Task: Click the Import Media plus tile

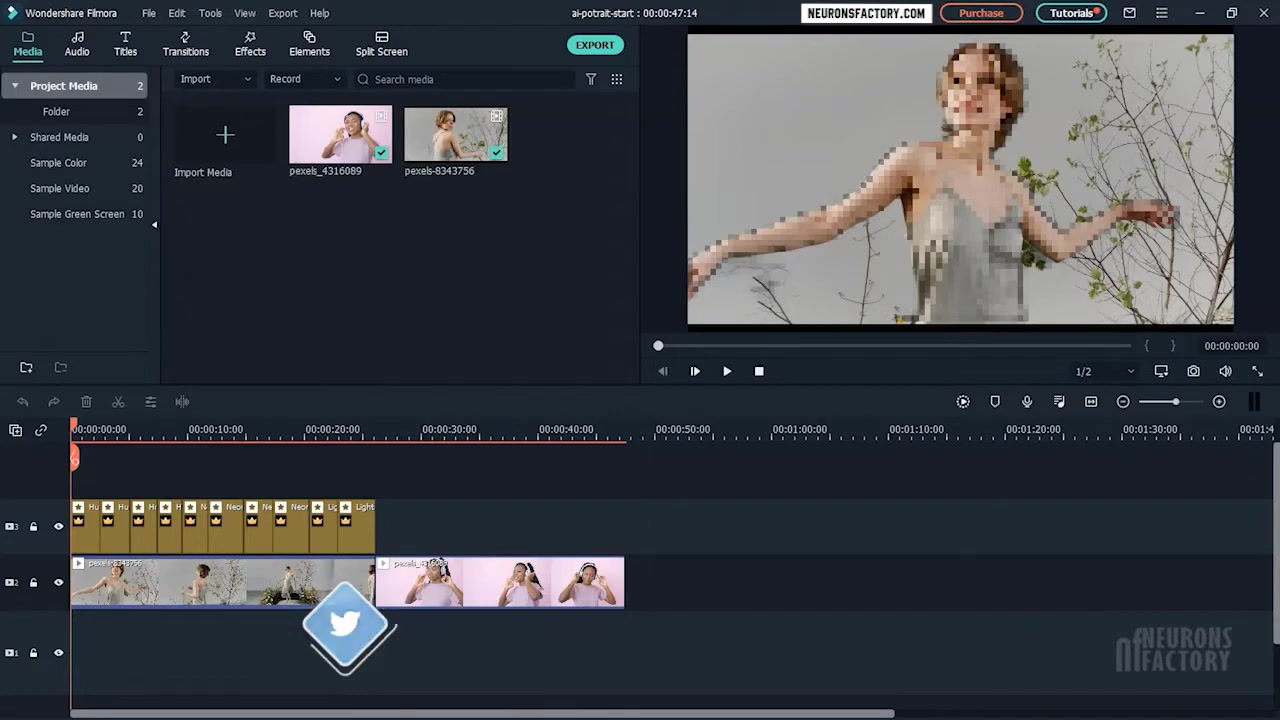Action: click(225, 135)
